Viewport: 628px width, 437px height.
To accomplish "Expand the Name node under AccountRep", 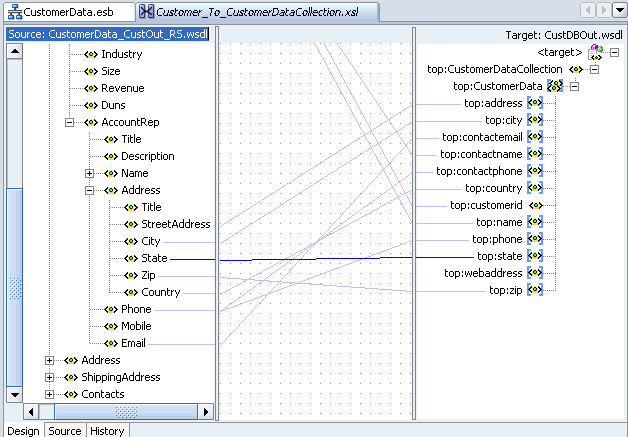I will [x=89, y=173].
